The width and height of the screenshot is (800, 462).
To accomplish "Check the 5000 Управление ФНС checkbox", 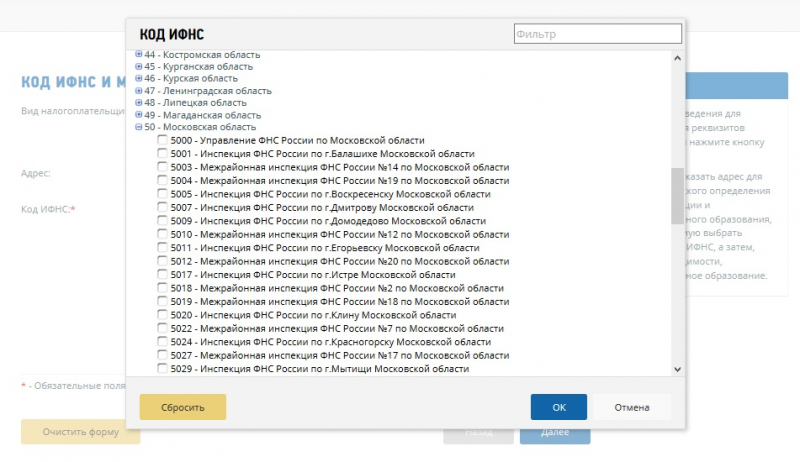I will click(163, 141).
